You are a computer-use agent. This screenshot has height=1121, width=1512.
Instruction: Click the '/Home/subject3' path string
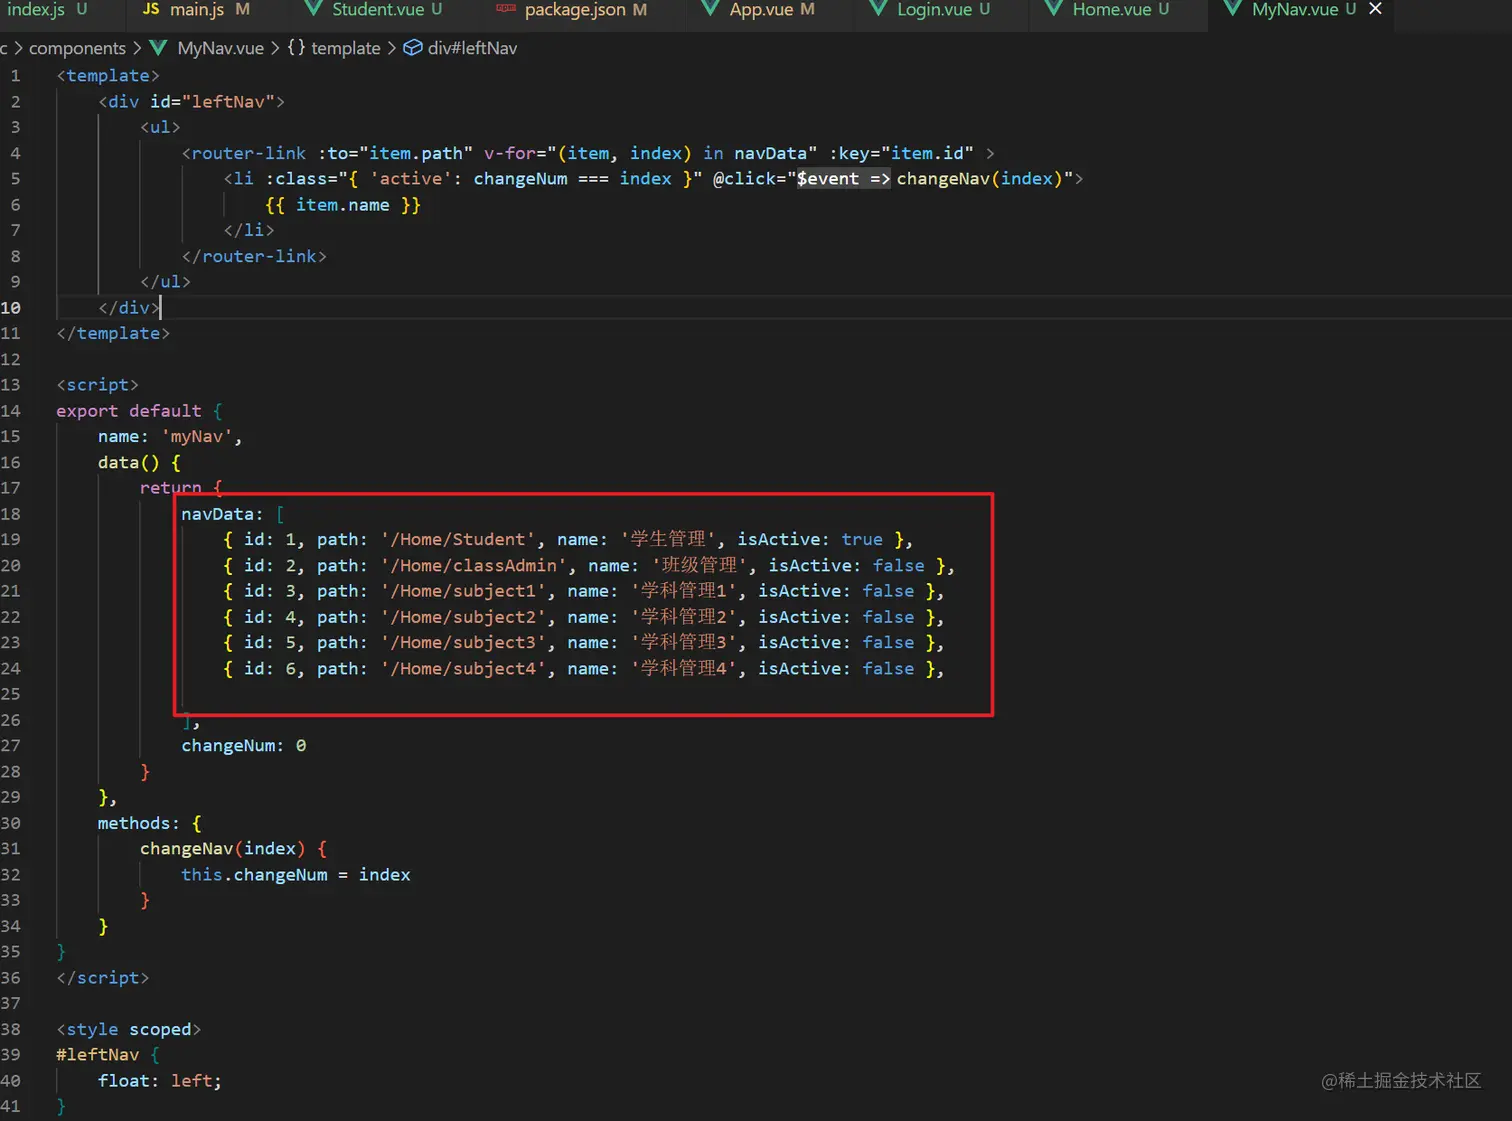463,643
